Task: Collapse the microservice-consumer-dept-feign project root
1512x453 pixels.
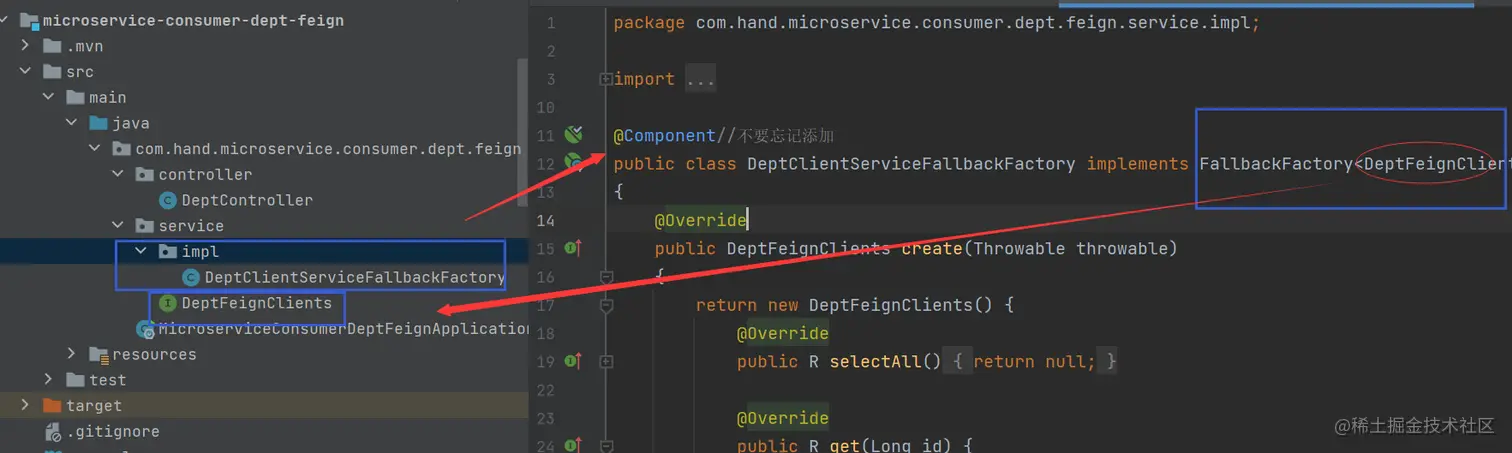Action: pyautogui.click(x=5, y=20)
